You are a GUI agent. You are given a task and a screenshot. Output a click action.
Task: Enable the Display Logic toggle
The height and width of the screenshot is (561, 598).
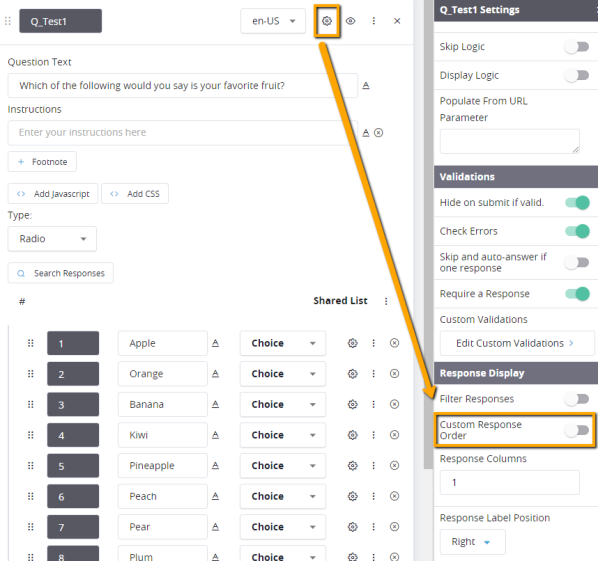click(x=577, y=76)
